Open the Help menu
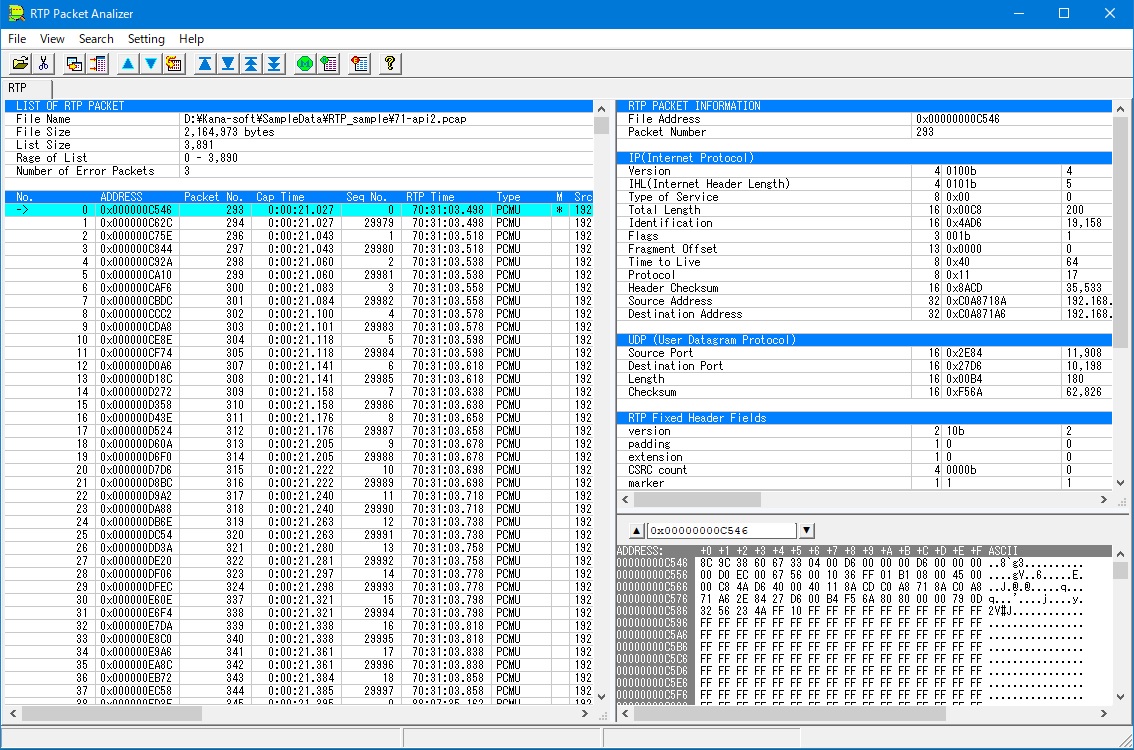This screenshot has width=1134, height=750. [x=192, y=38]
